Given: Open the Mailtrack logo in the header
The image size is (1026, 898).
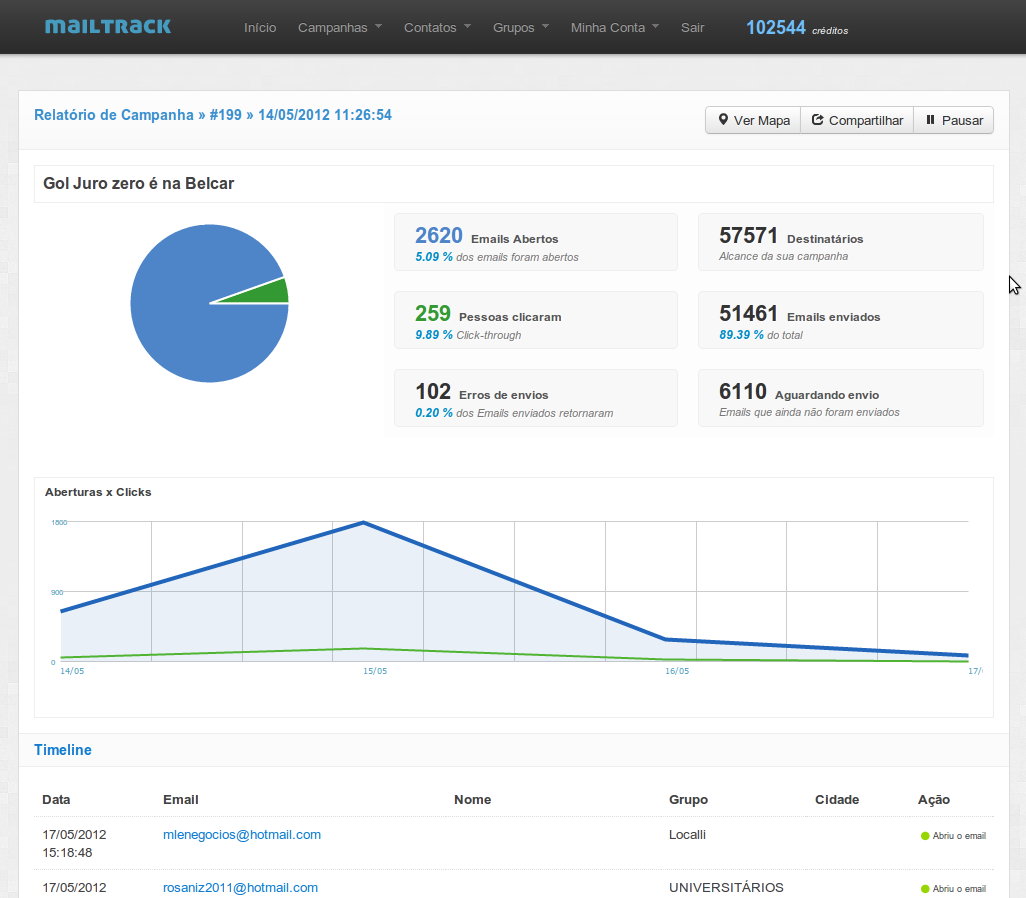Looking at the screenshot, I should coord(107,27).
